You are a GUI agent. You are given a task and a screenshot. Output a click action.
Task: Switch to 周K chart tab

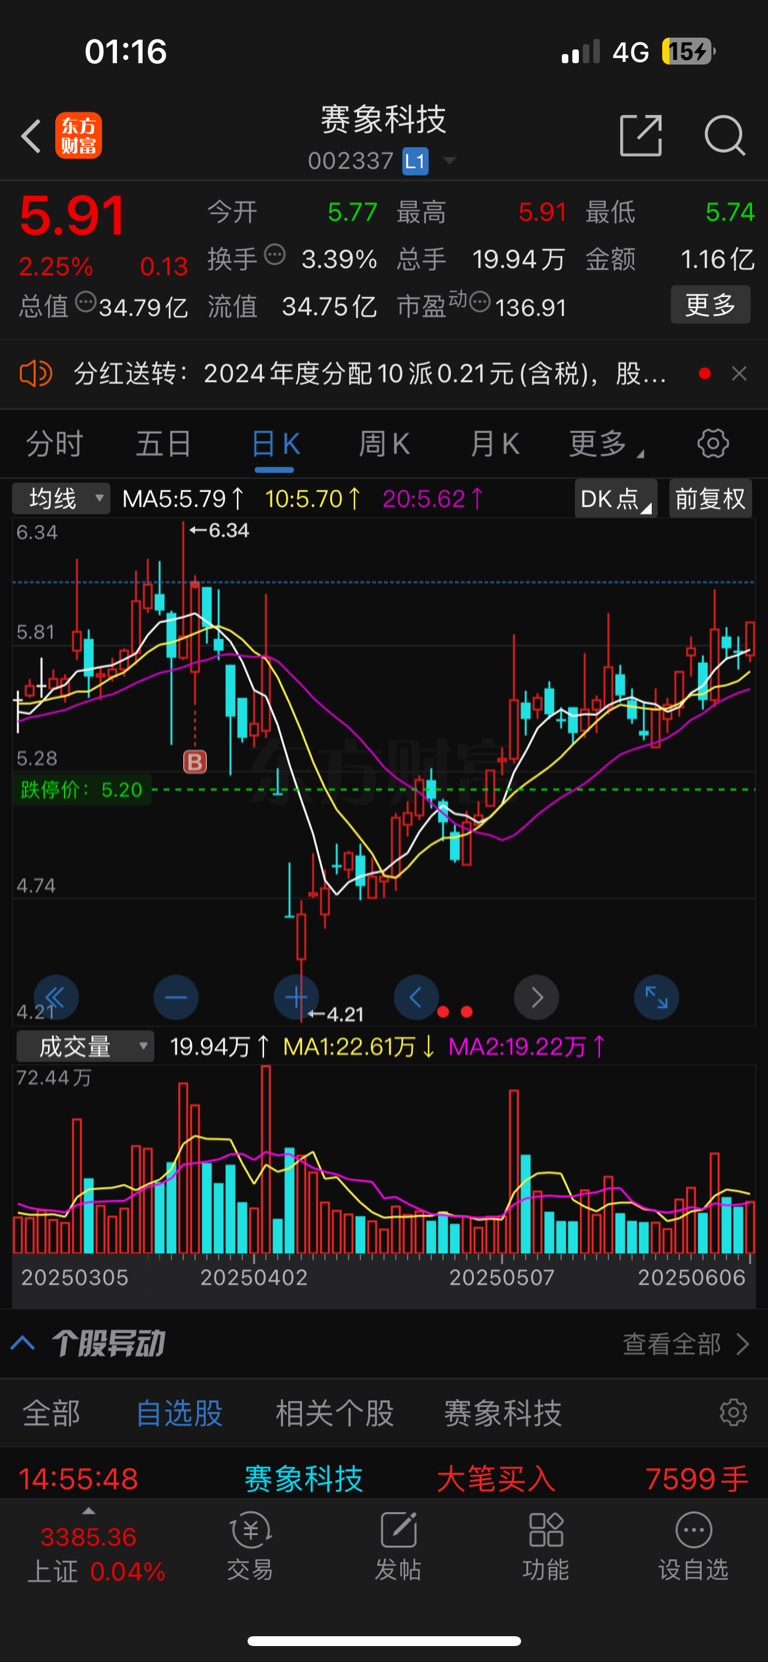point(384,443)
